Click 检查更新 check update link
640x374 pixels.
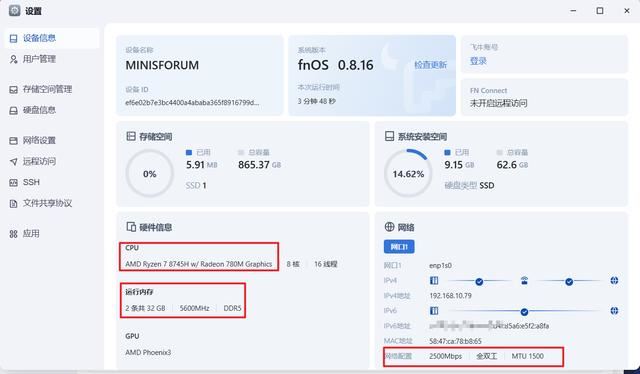point(430,65)
